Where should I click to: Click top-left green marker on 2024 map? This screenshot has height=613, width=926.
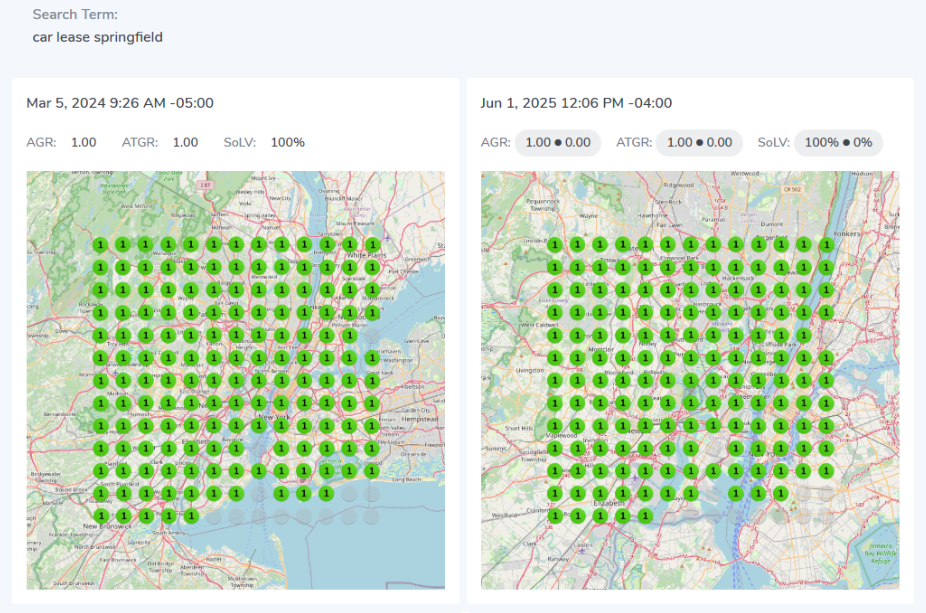(x=100, y=244)
